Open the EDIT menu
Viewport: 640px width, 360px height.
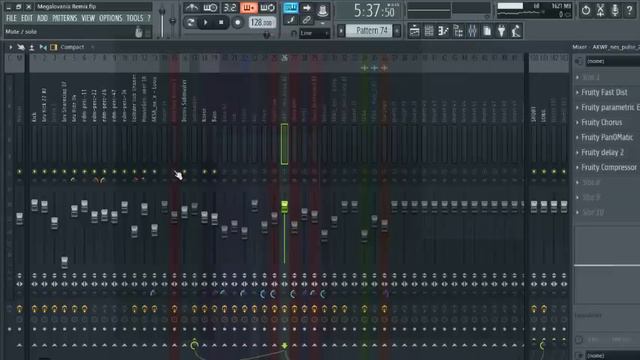click(27, 18)
